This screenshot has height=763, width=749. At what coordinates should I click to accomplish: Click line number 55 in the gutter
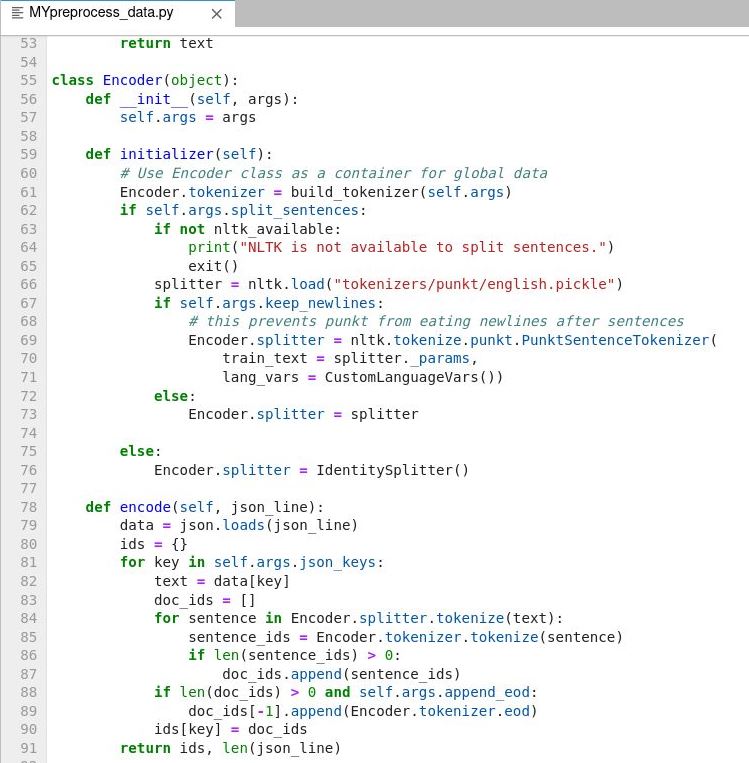(x=28, y=80)
